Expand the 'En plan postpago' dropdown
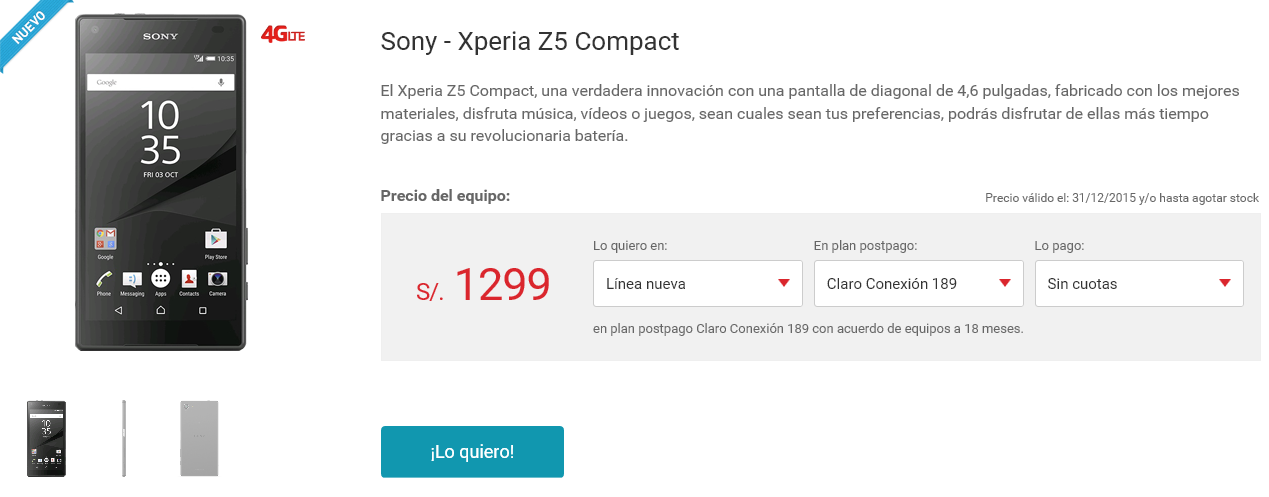 click(x=919, y=283)
